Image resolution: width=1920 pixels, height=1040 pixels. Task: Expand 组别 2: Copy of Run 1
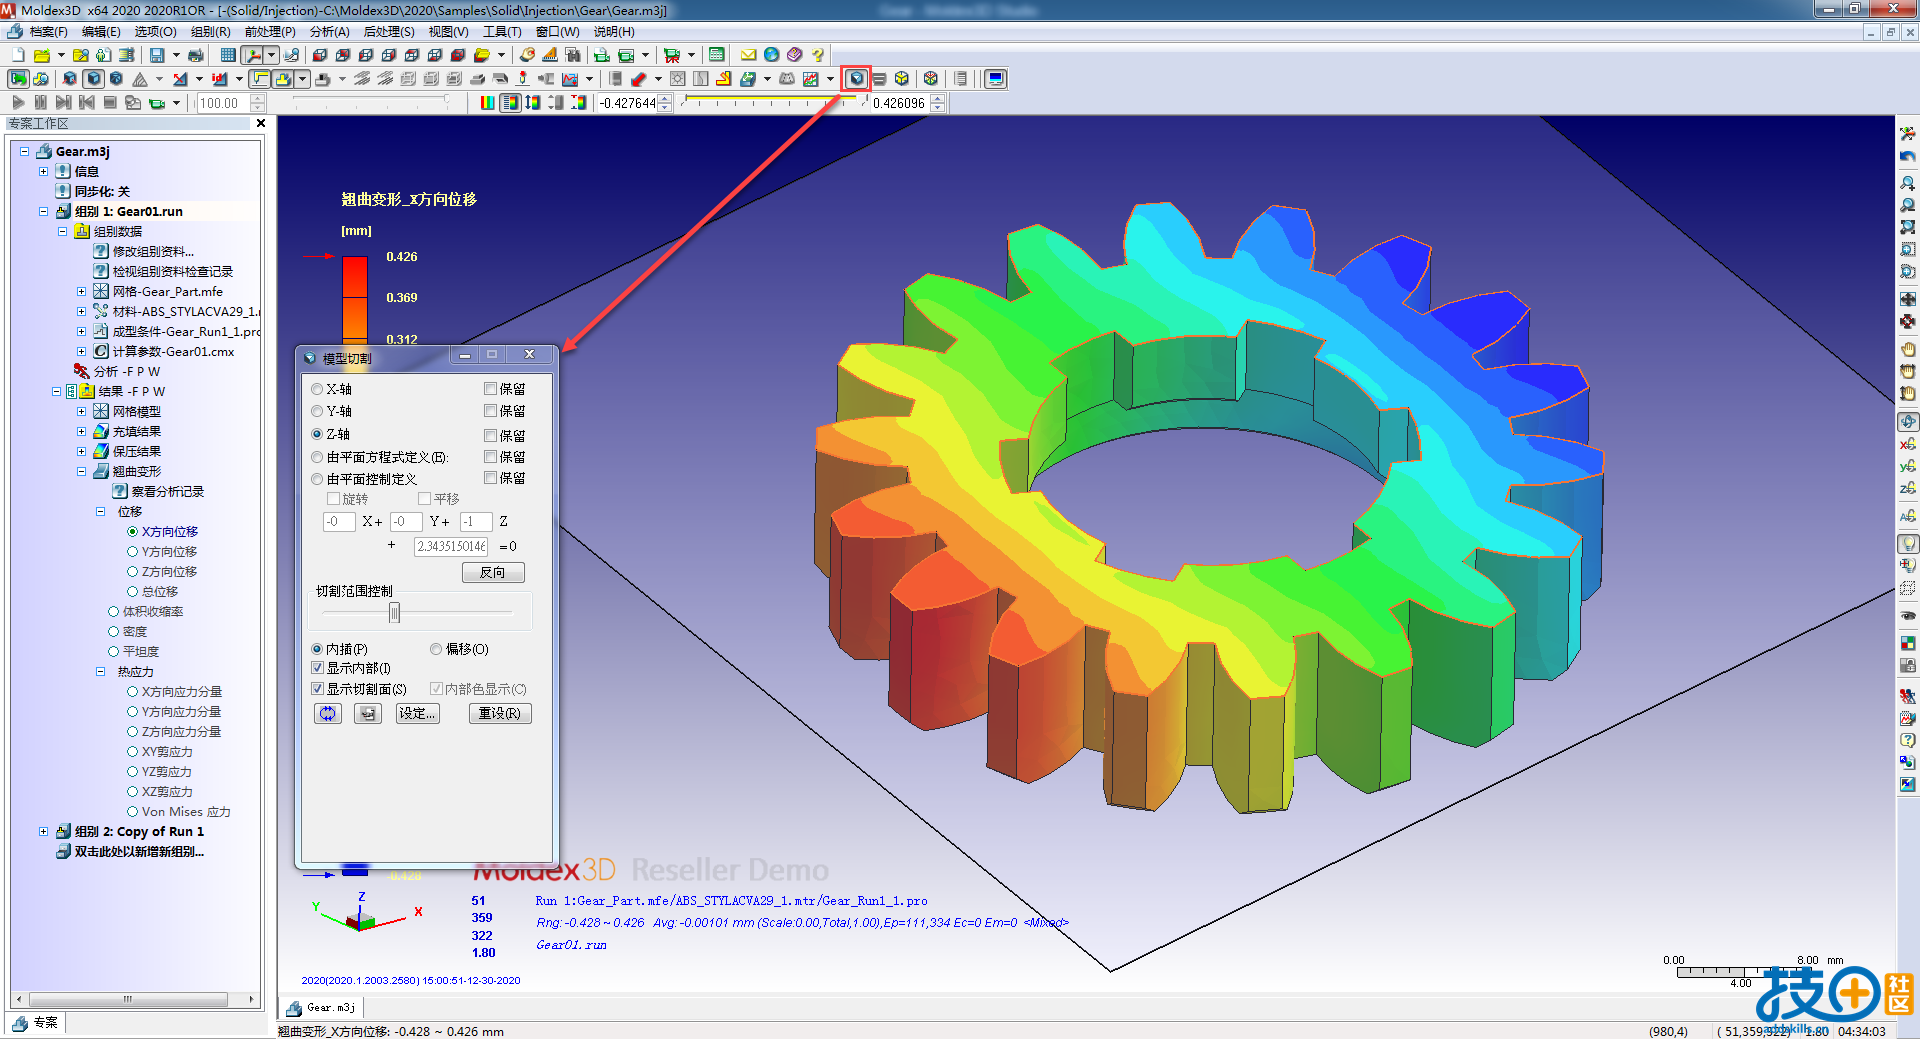pyautogui.click(x=43, y=831)
